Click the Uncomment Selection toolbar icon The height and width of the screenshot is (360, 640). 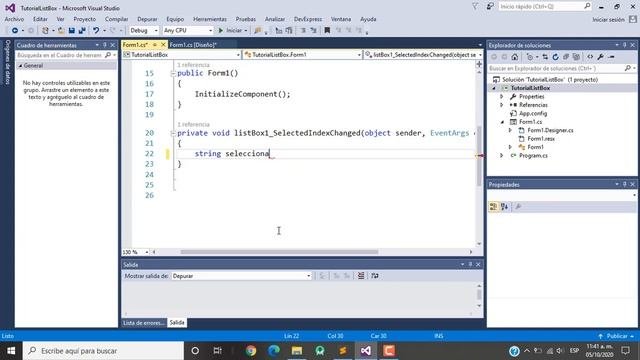313,31
